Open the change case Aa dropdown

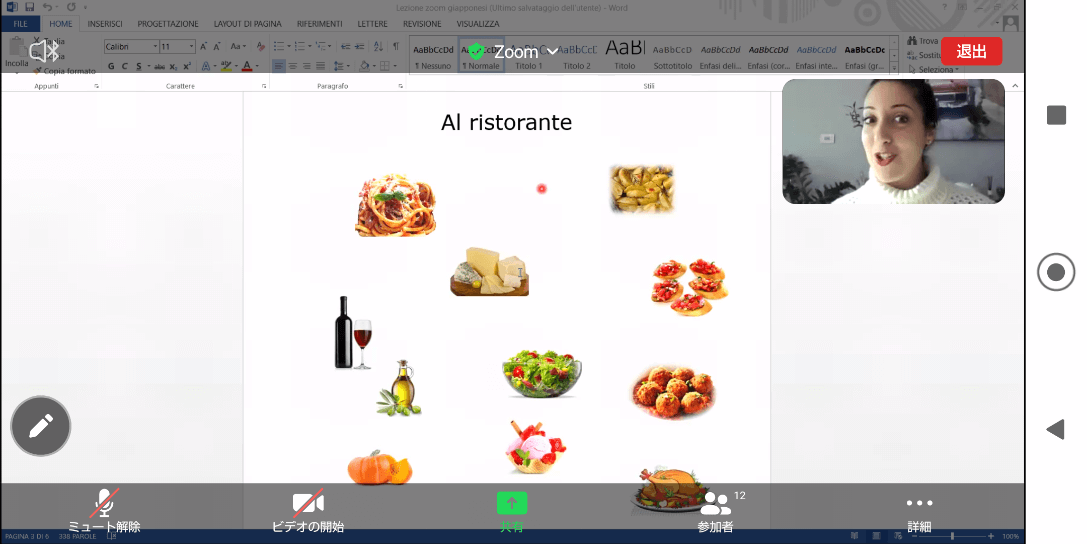pos(238,46)
